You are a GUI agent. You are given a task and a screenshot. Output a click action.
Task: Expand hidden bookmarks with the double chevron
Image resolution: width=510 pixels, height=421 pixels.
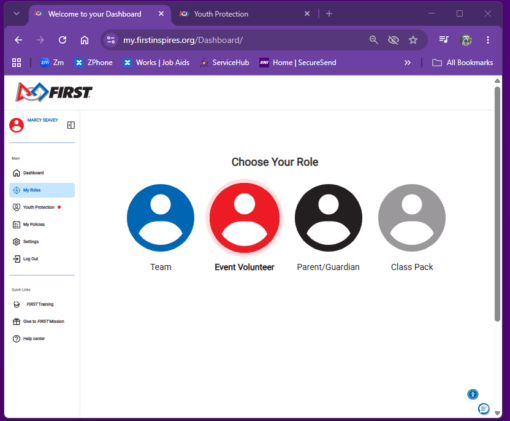pyautogui.click(x=407, y=63)
